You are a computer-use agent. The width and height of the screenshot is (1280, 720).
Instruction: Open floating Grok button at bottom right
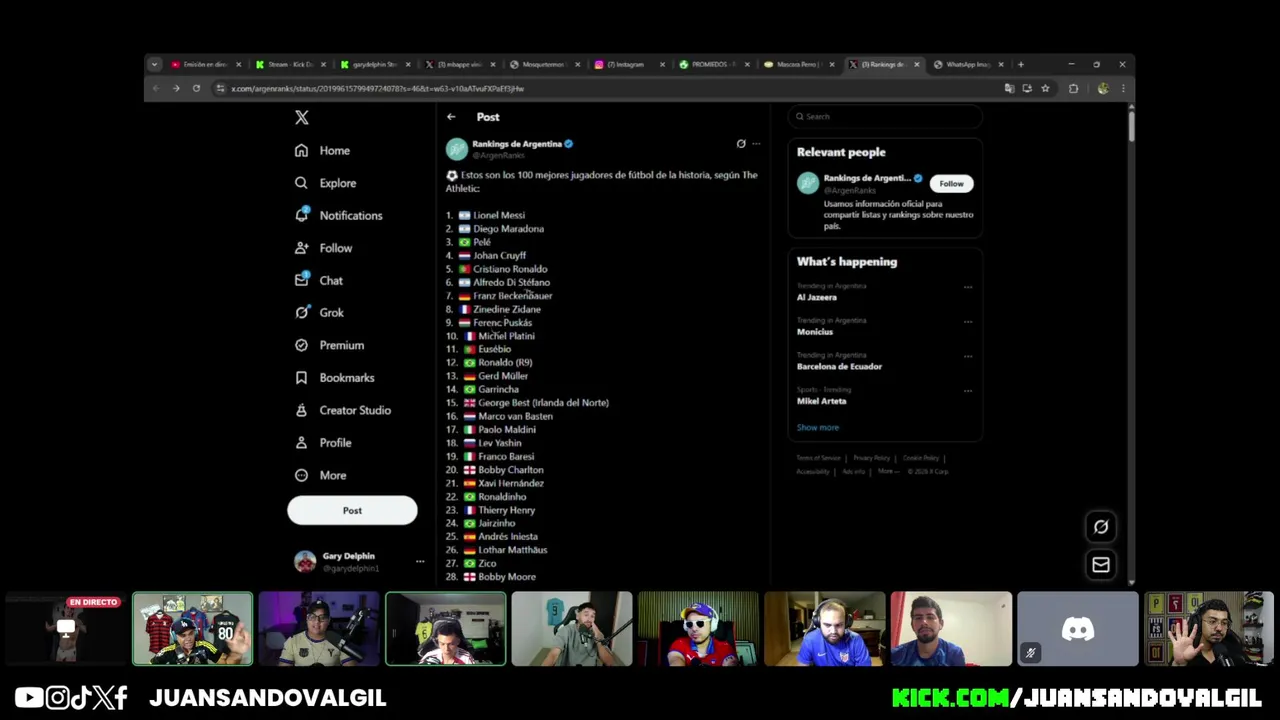click(1101, 527)
